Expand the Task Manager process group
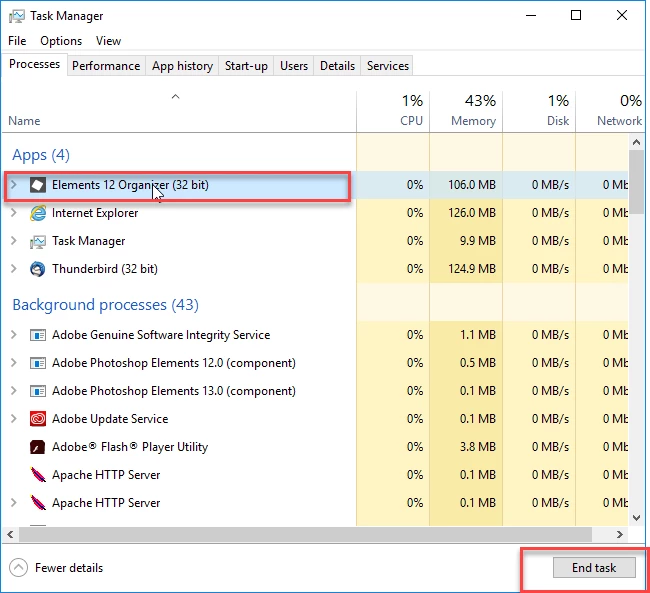 (x=14, y=241)
